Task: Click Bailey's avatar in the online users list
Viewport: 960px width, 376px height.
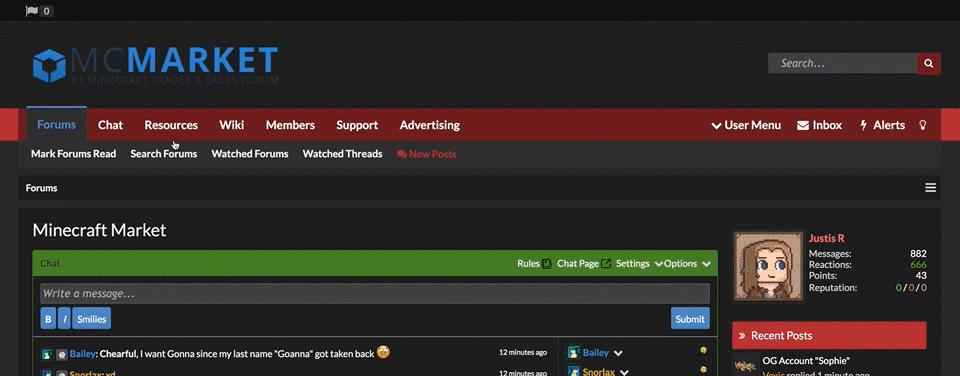Action: [x=573, y=353]
